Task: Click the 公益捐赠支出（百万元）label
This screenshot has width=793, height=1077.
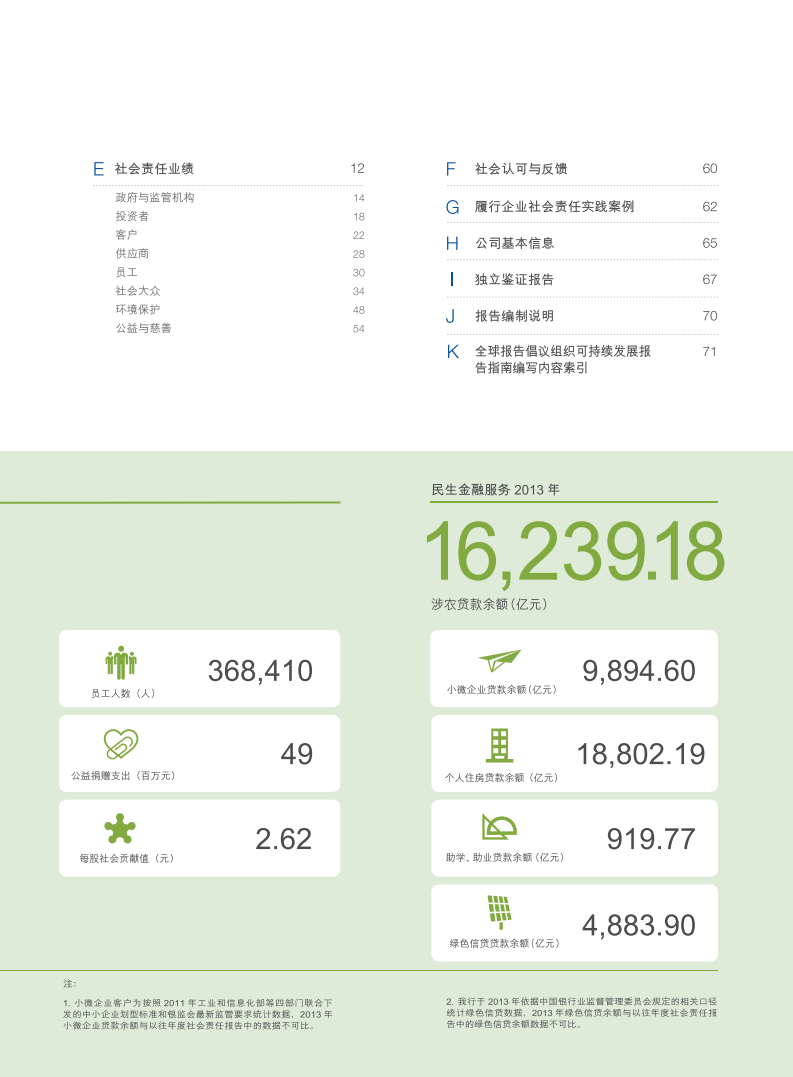Action: tap(124, 775)
